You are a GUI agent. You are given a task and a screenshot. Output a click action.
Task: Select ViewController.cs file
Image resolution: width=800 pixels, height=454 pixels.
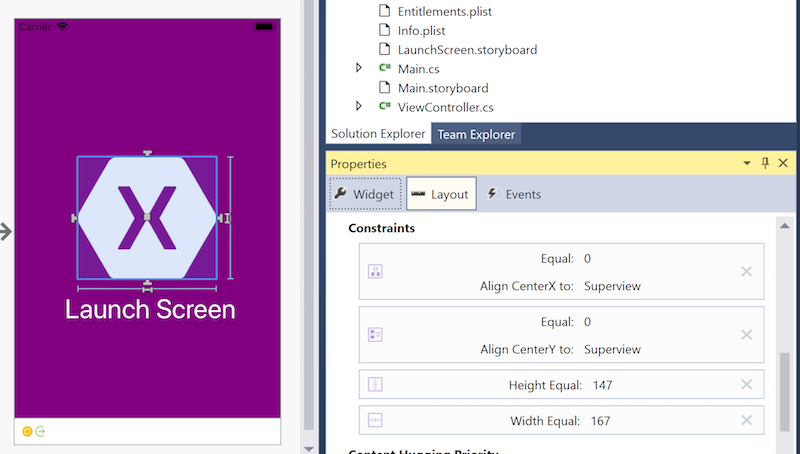(445, 107)
